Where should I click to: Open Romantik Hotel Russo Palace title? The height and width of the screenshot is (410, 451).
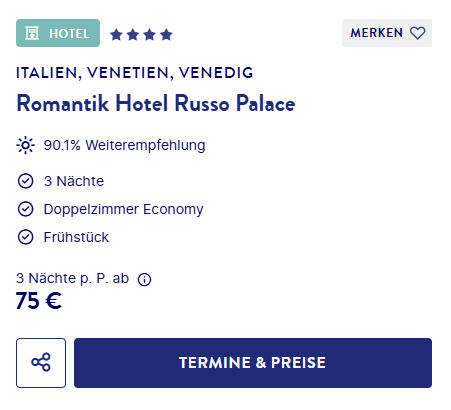coord(156,103)
